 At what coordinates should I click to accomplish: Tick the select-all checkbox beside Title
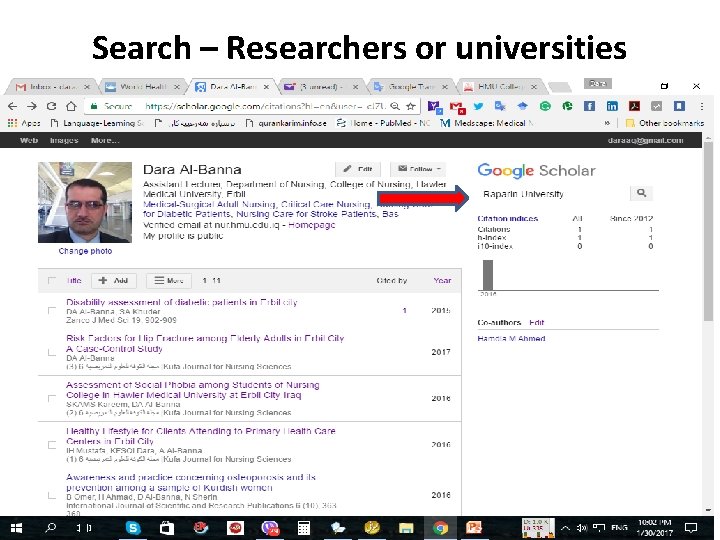51,281
